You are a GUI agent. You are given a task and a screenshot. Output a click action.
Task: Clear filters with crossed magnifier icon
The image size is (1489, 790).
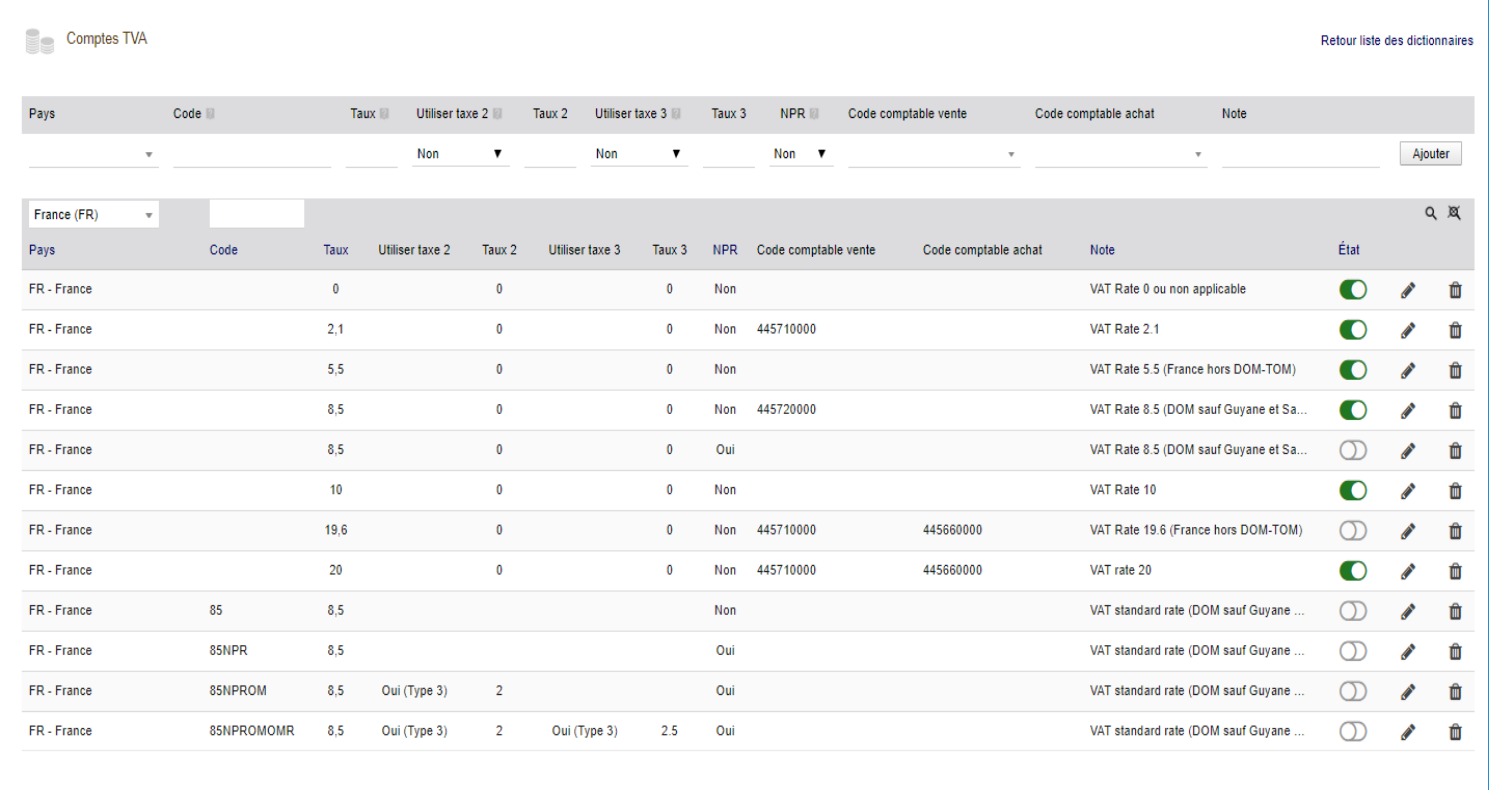(x=1454, y=213)
